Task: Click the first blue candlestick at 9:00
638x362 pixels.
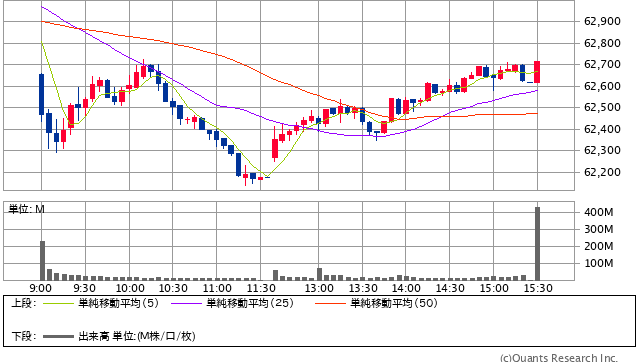Action: (x=42, y=94)
